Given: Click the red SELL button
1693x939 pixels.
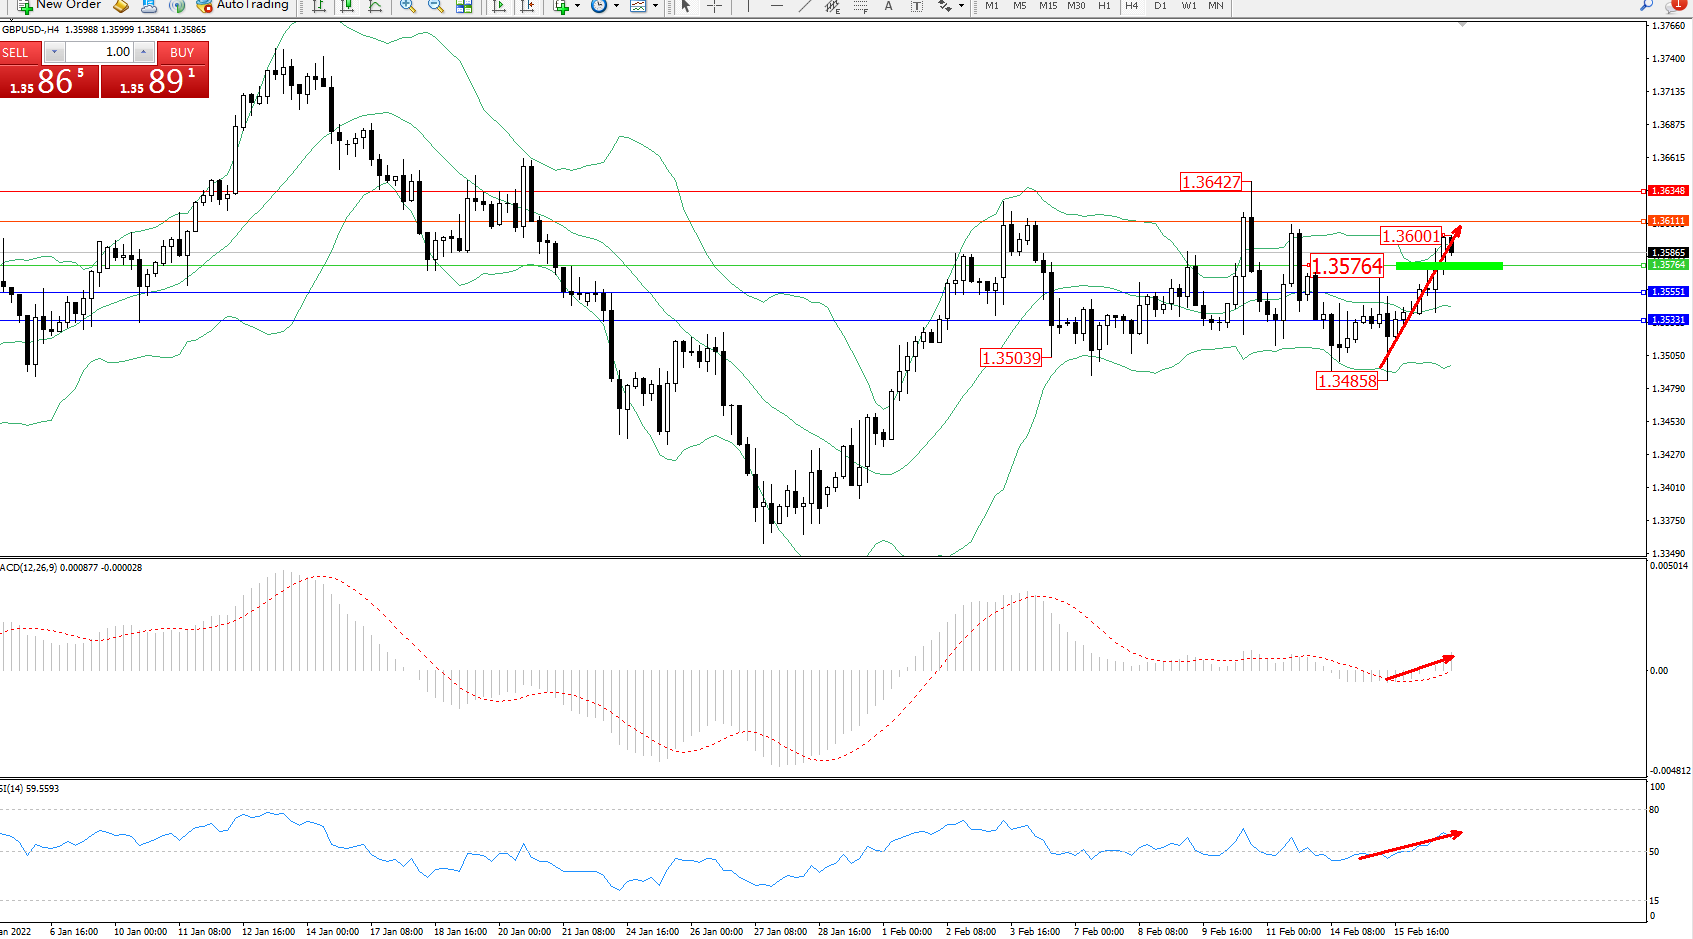Looking at the screenshot, I should click(20, 53).
